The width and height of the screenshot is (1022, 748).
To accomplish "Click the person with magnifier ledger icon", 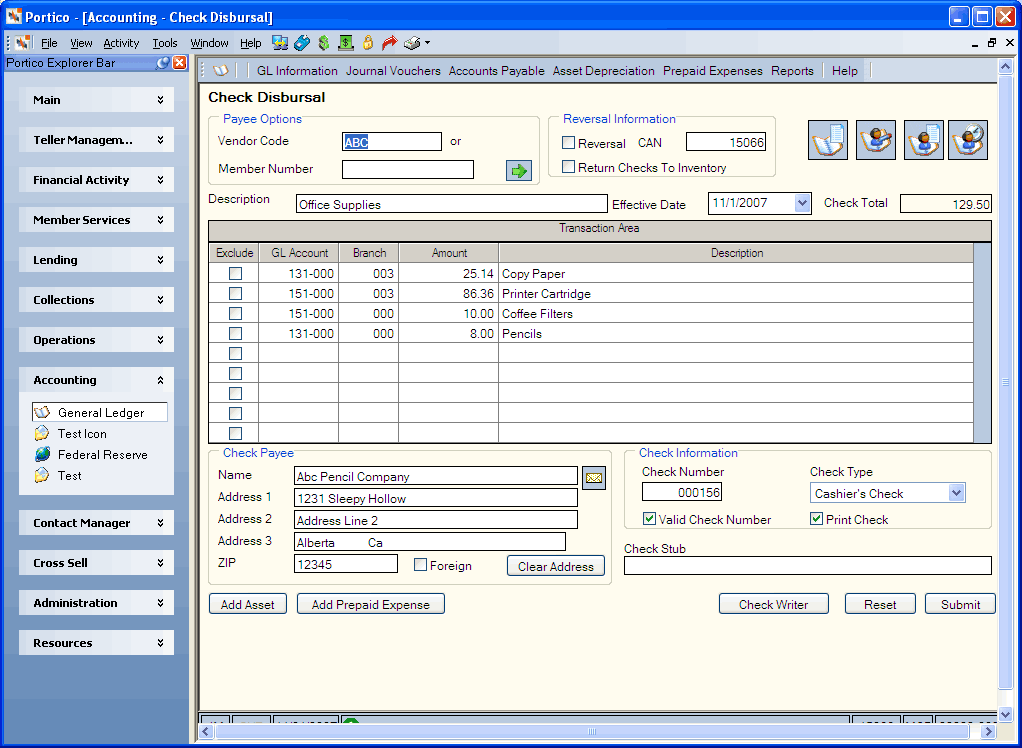I will point(968,139).
